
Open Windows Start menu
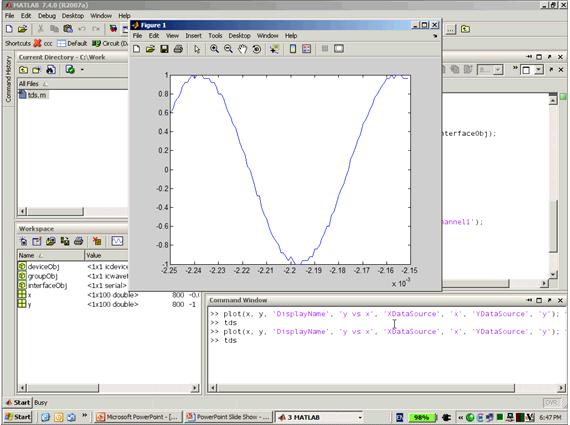click(x=18, y=417)
